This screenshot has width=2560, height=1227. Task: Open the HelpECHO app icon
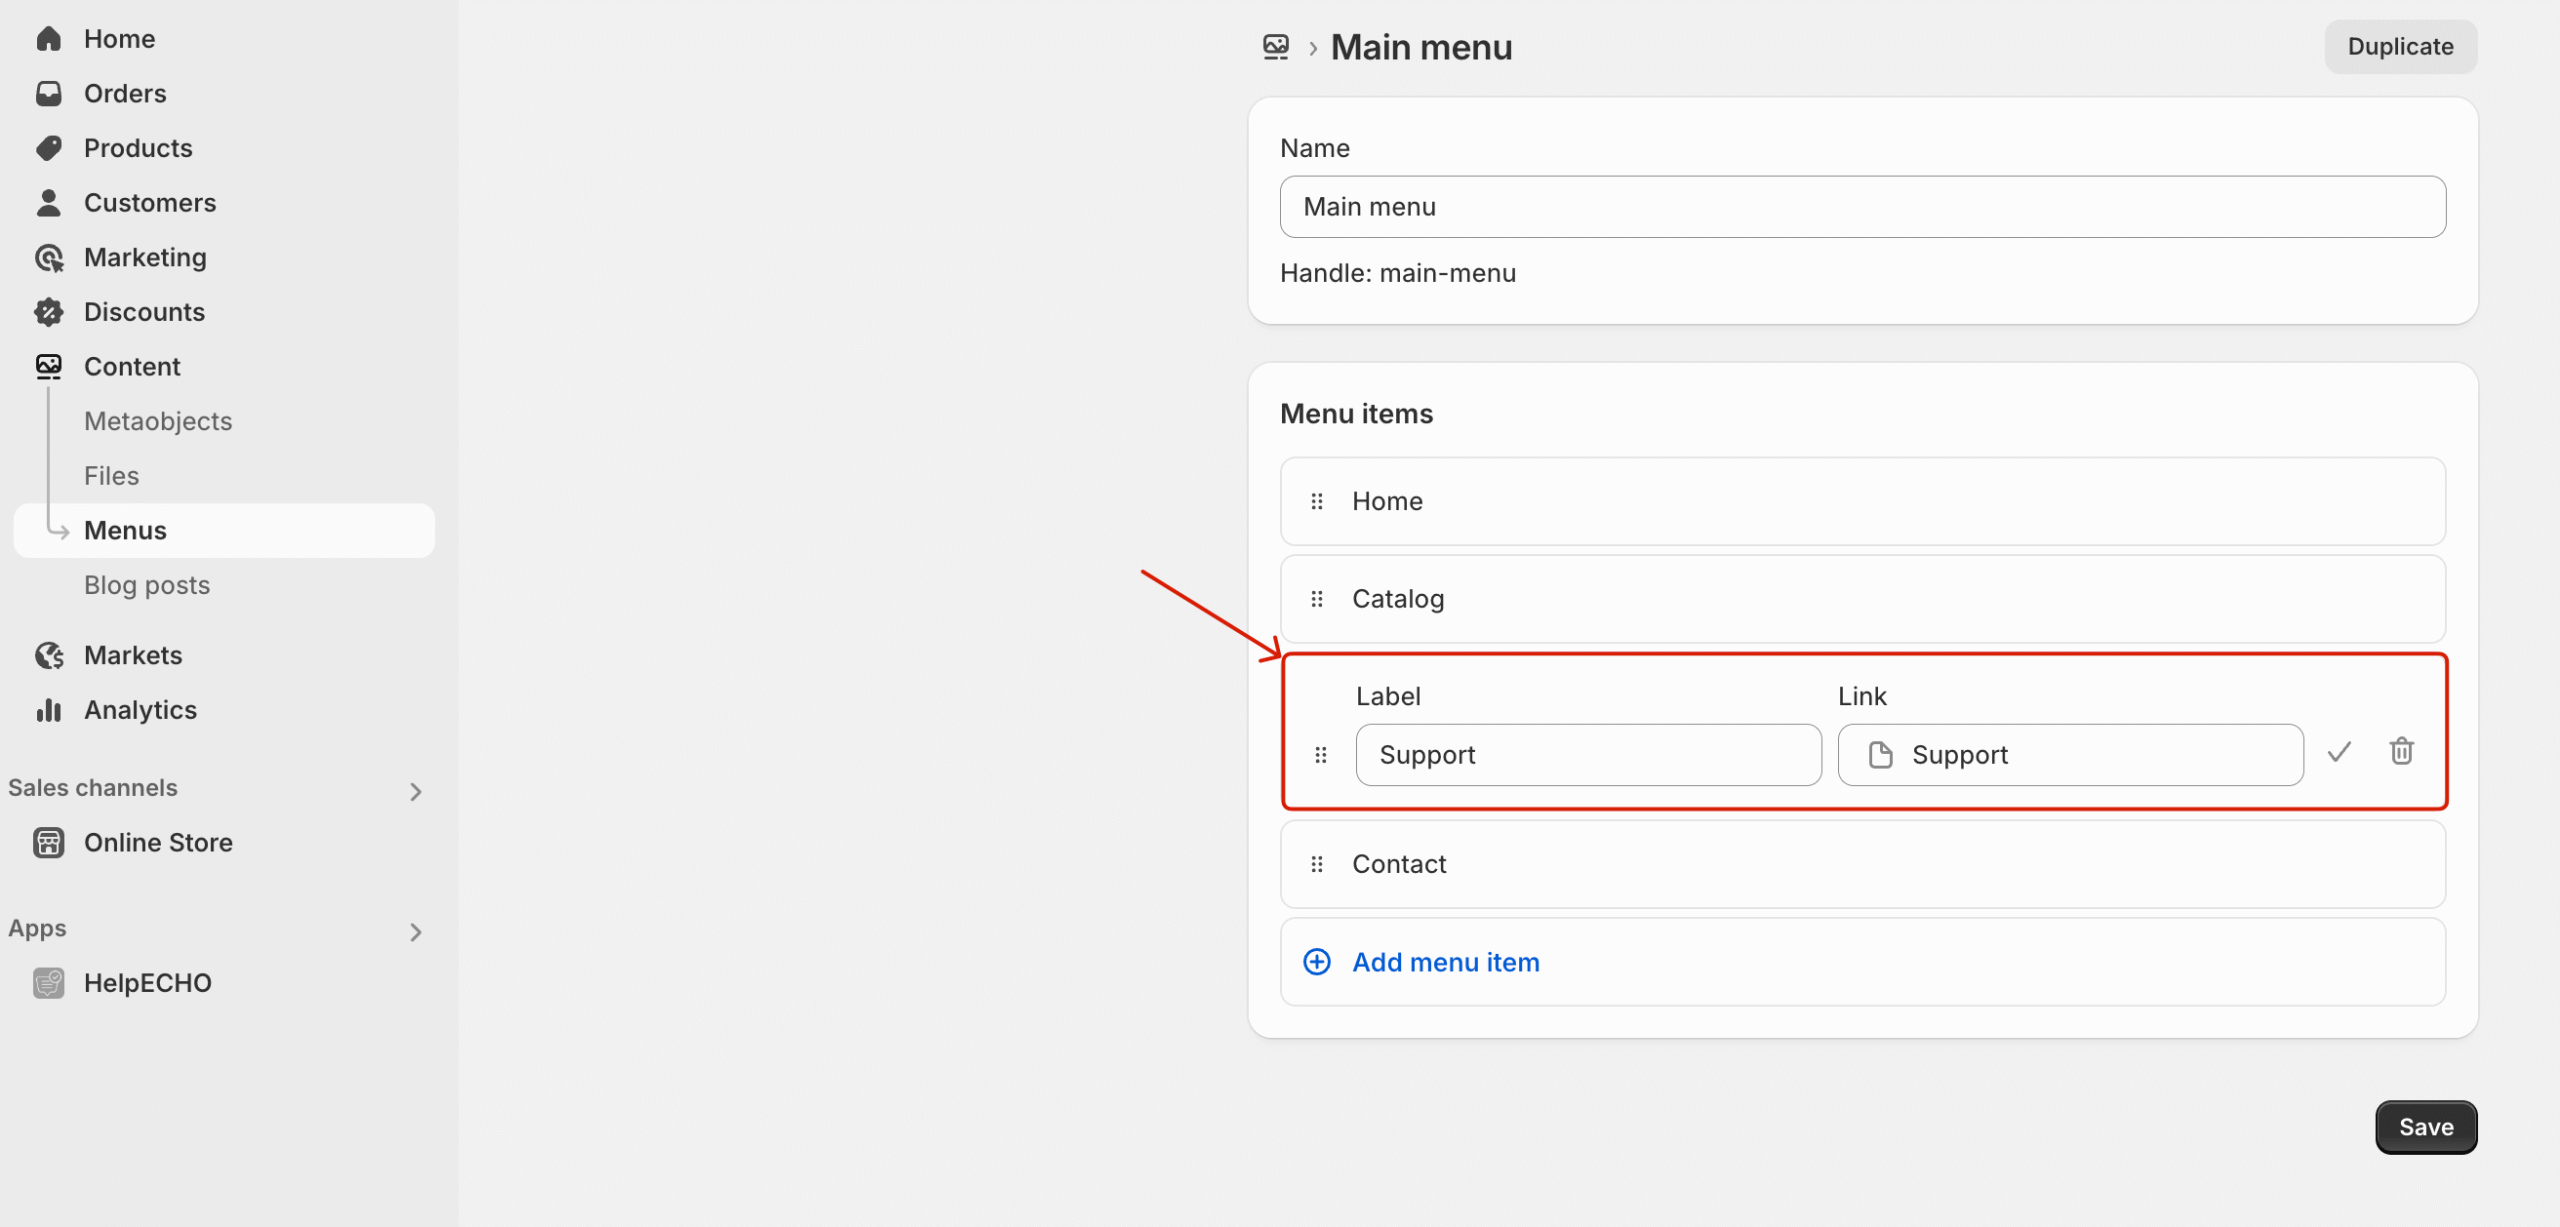pyautogui.click(x=48, y=983)
